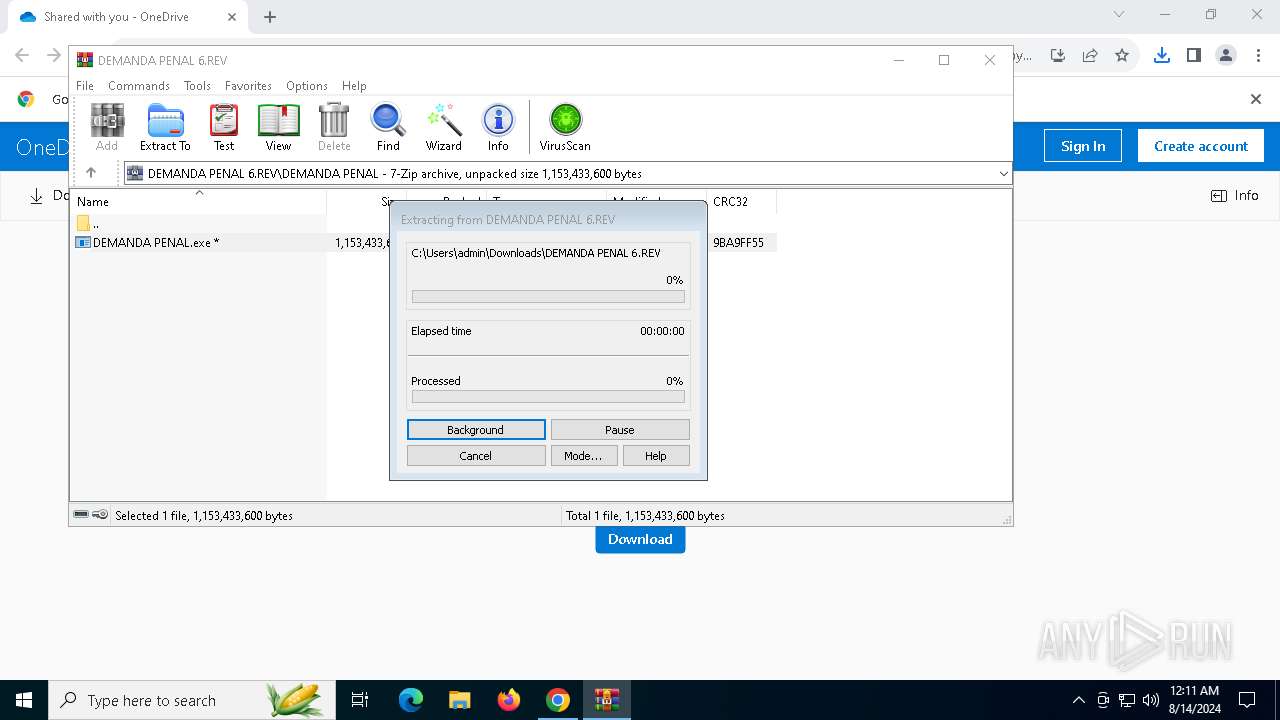Viewport: 1280px width, 720px height.
Task: Expand the archive path dropdown
Action: click(x=1003, y=173)
